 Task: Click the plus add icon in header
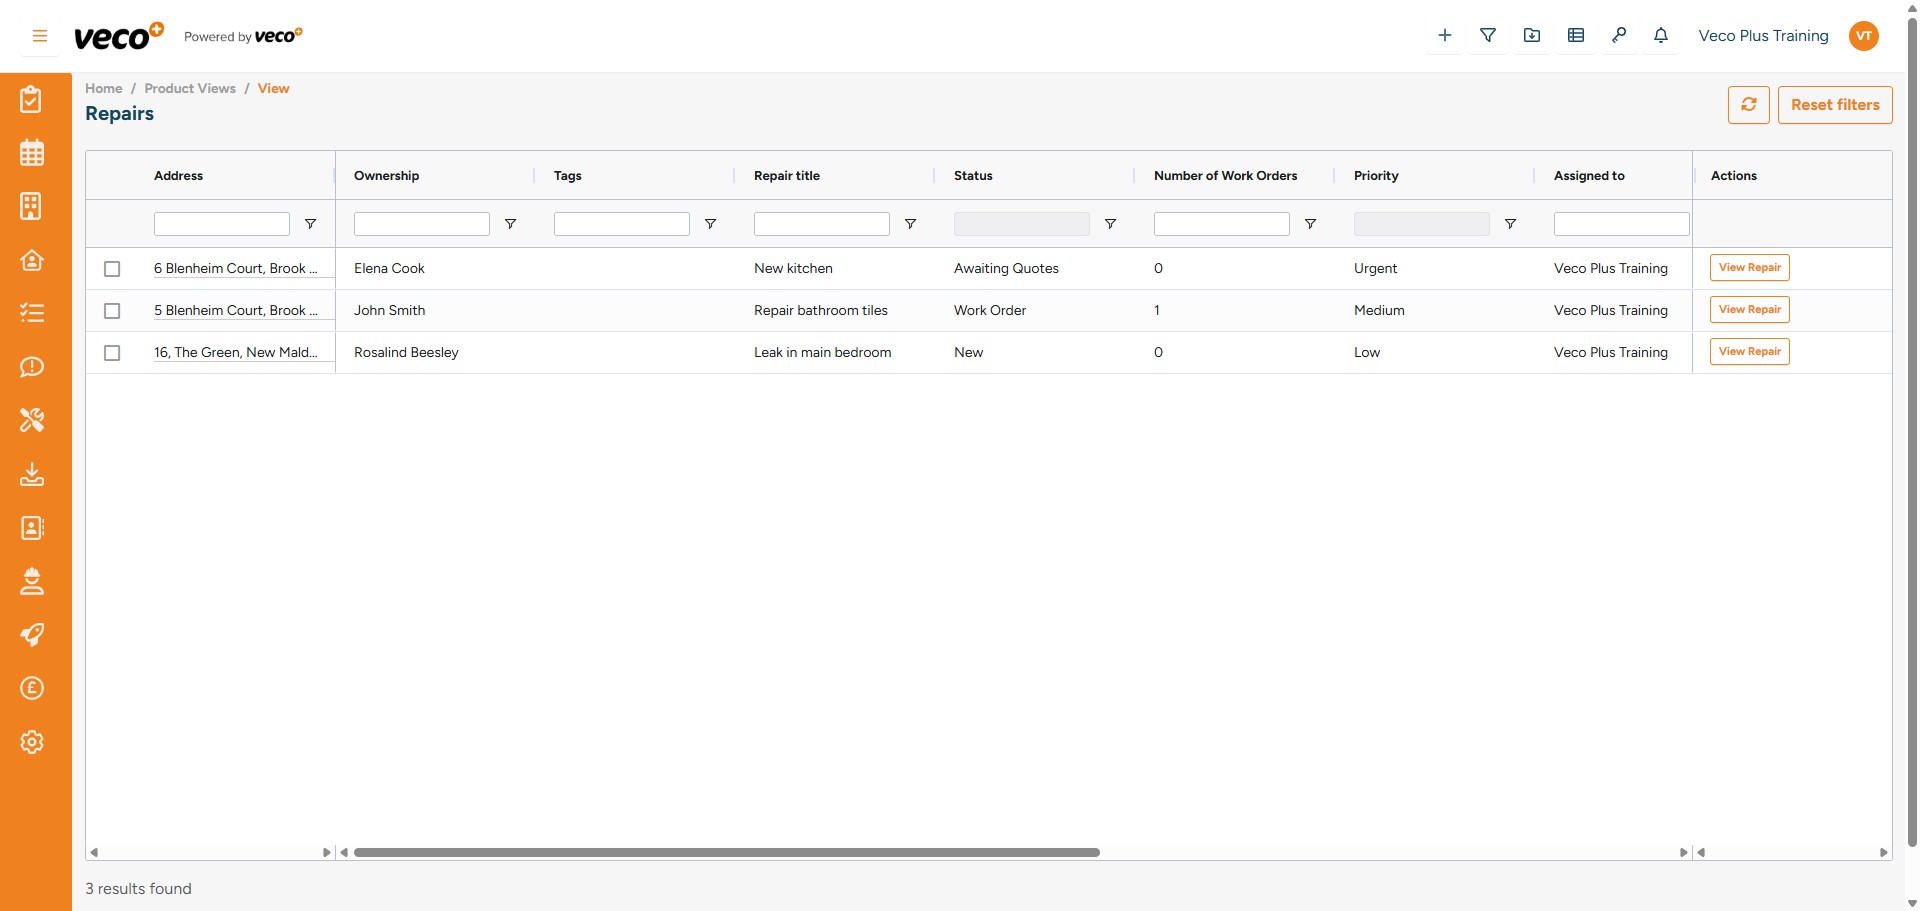coord(1444,36)
